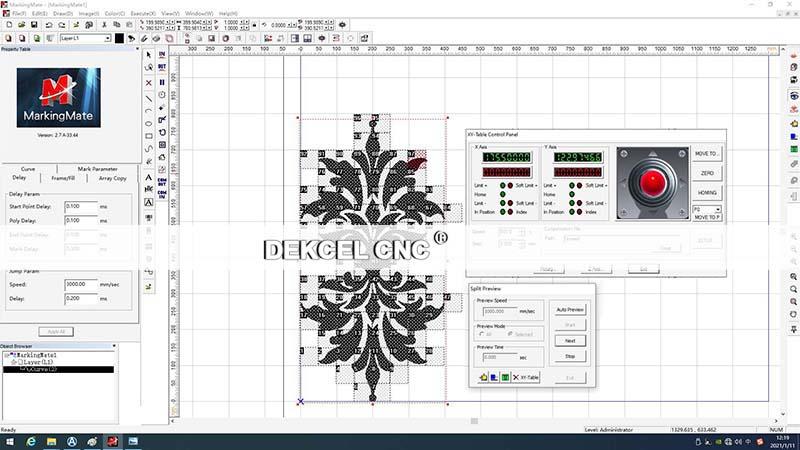The width and height of the screenshot is (800, 450).
Task: Click the pause bars icon in the tool column
Action: pyautogui.click(x=162, y=82)
